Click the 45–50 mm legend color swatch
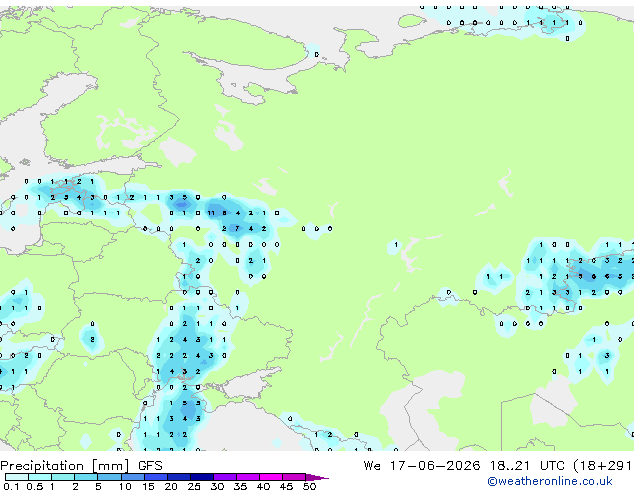Image resolution: width=634 pixels, height=490 pixels. click(x=294, y=477)
